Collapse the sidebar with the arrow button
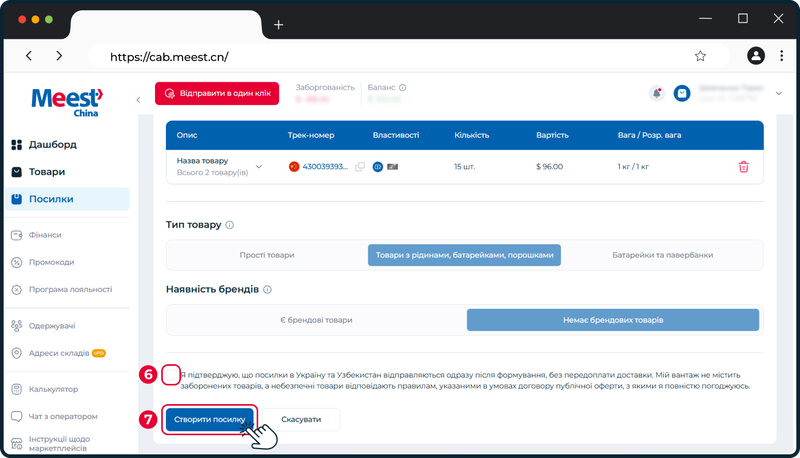This screenshot has width=800, height=458. pos(138,99)
